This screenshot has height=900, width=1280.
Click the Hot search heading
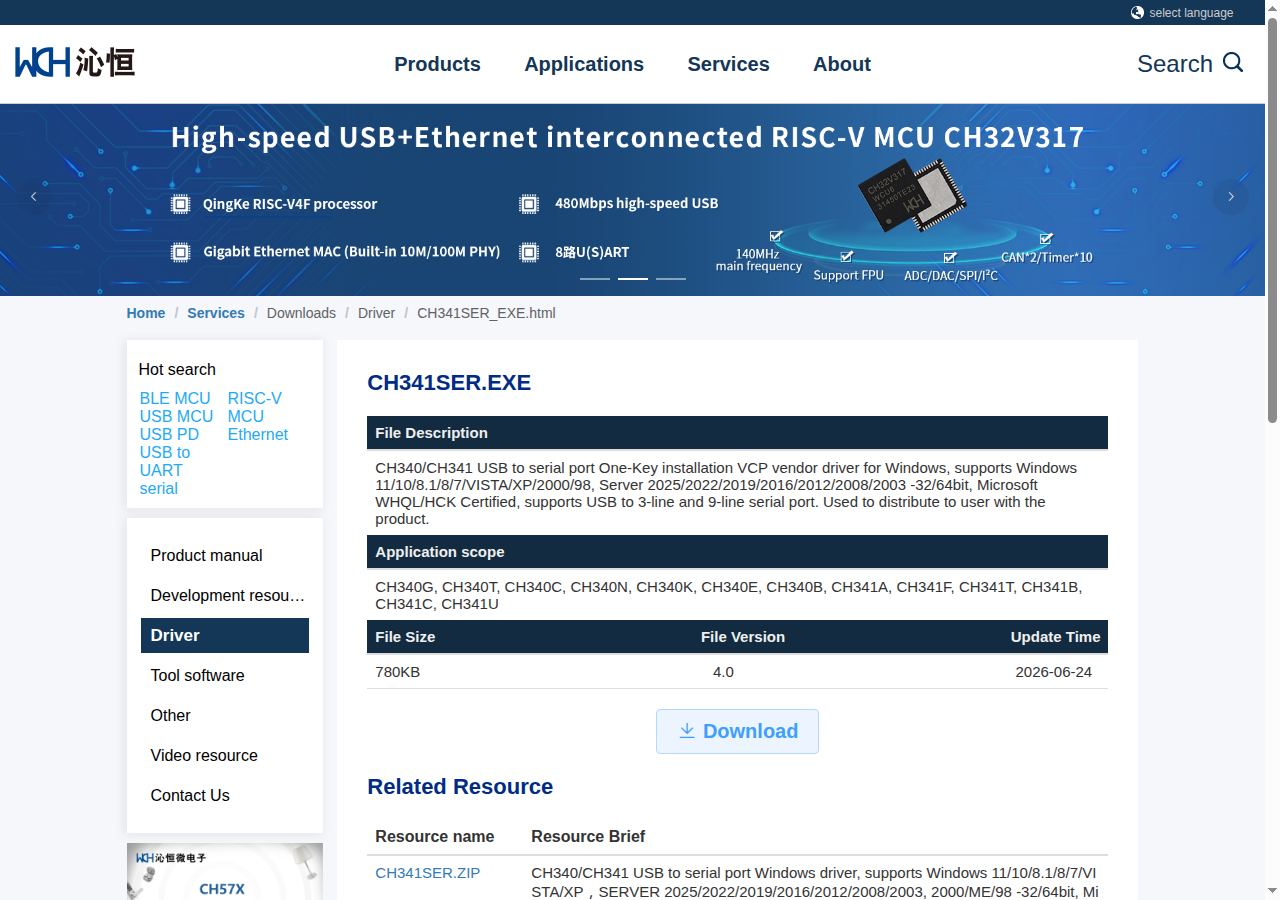pyautogui.click(x=177, y=370)
